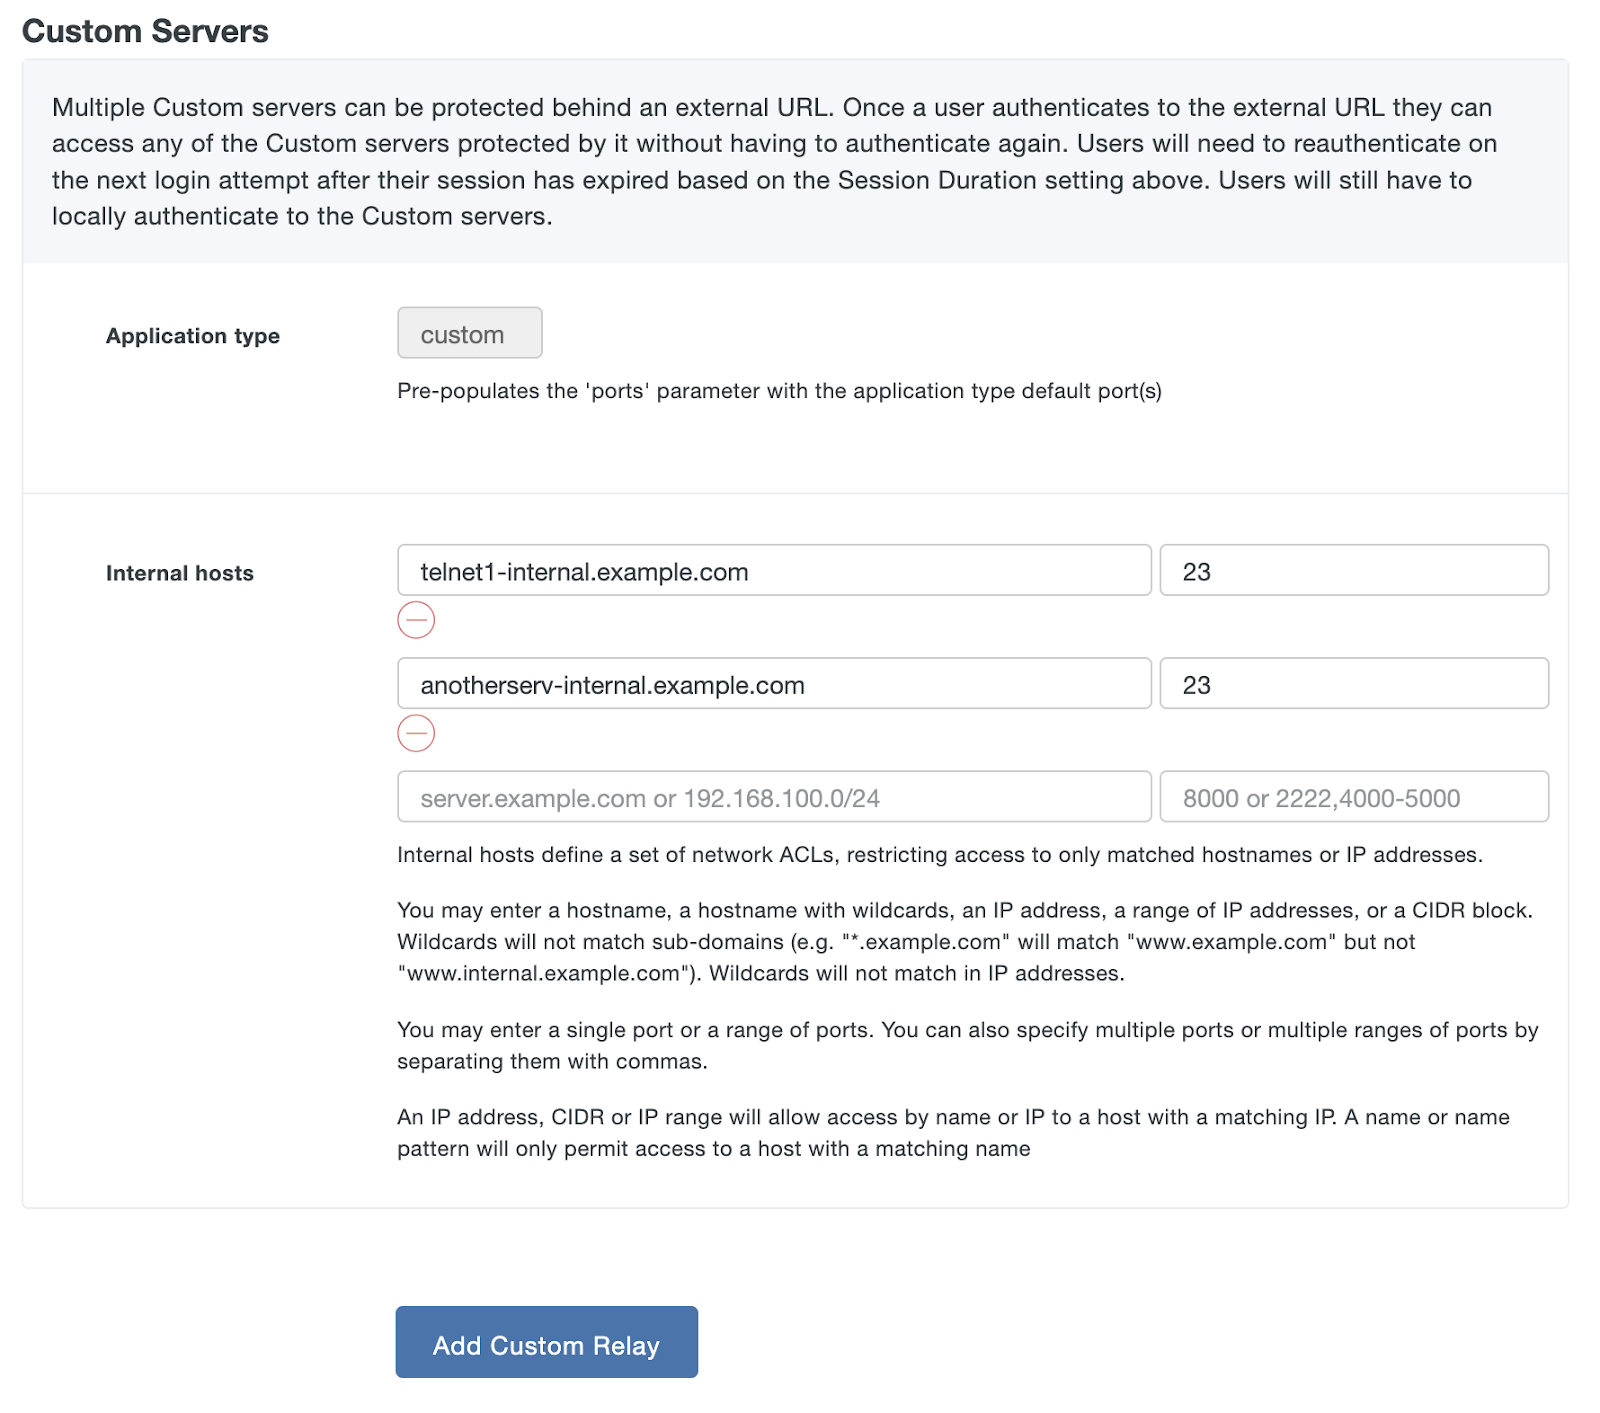Remove the anotherserv-internal.example.com host entry

tap(417, 735)
